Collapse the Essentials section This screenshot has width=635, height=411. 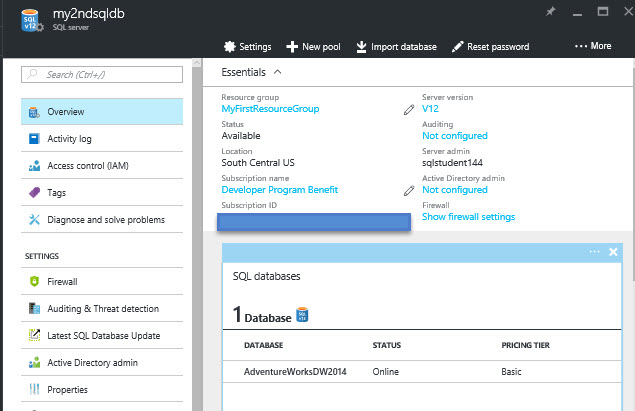point(277,72)
